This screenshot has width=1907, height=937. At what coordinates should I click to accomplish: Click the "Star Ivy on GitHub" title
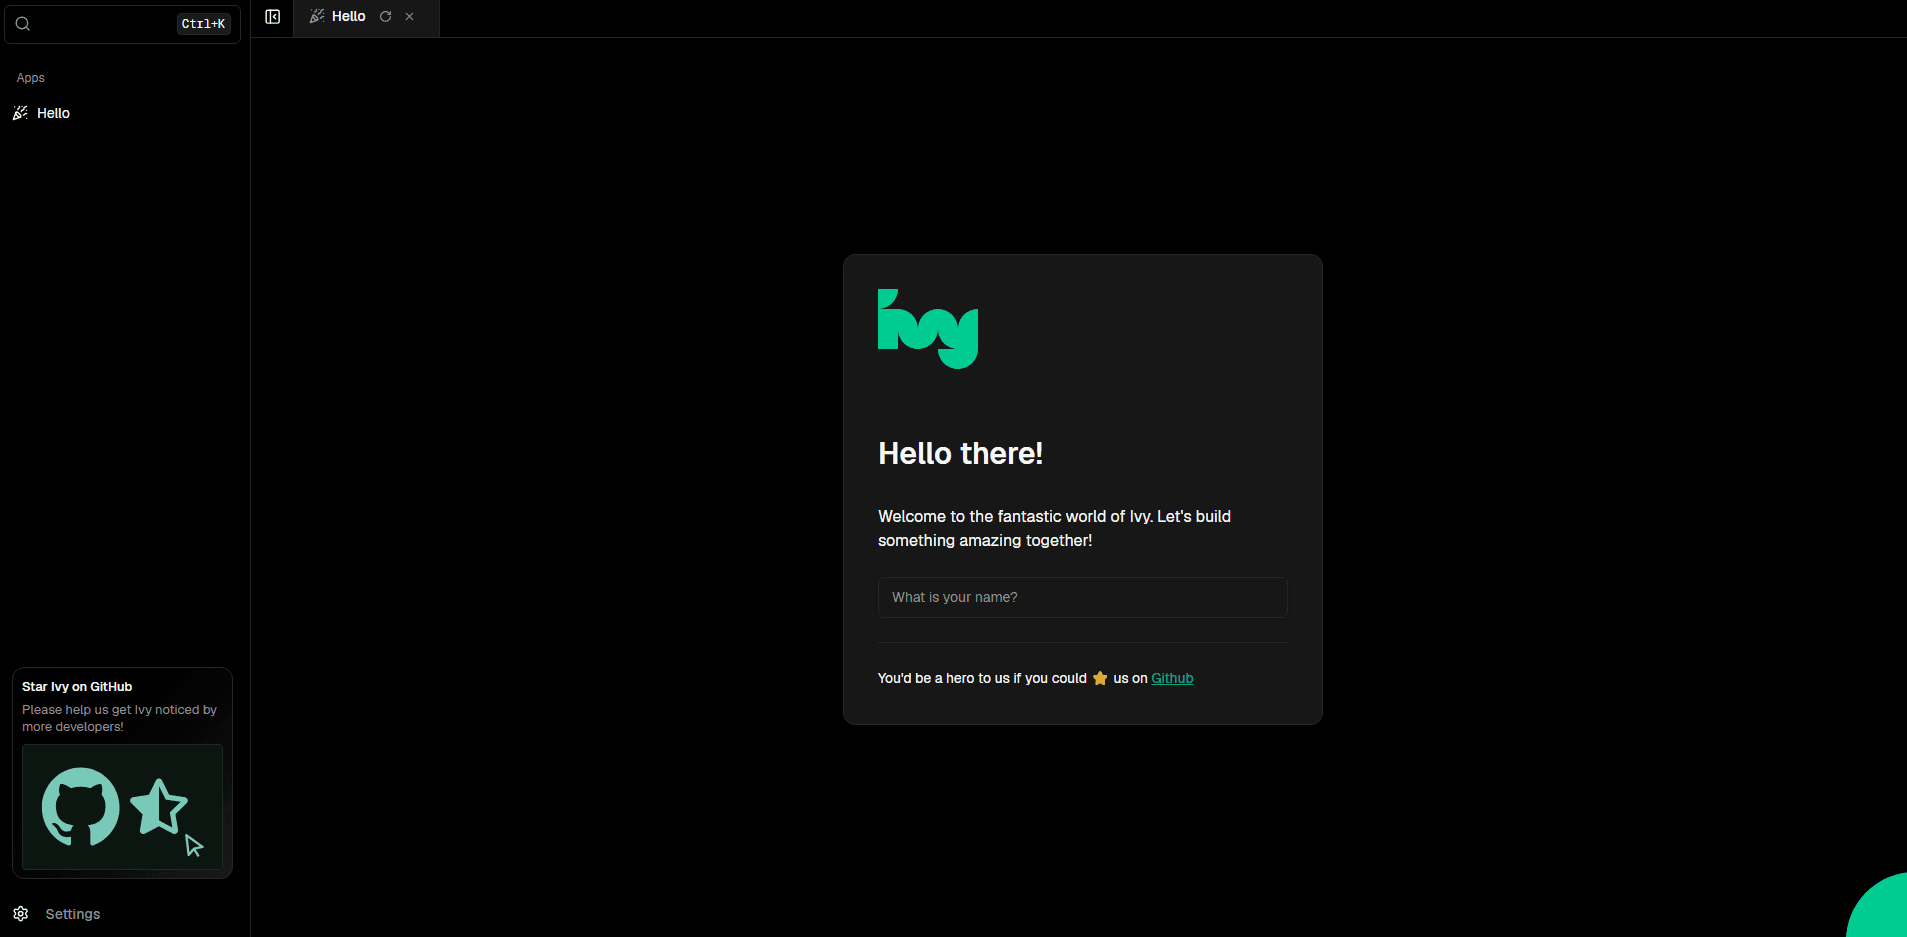77,687
